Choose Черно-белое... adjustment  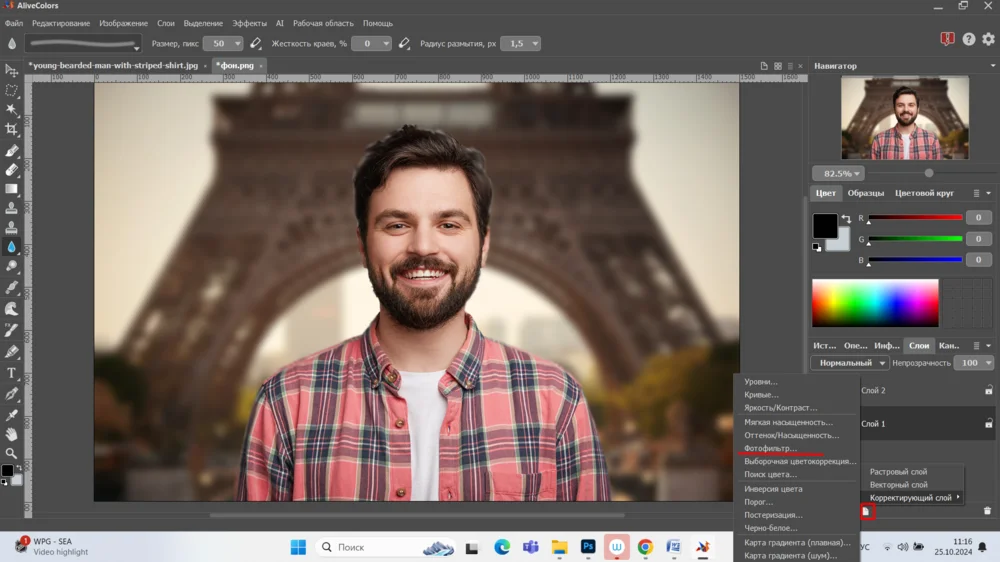pyautogui.click(x=770, y=528)
